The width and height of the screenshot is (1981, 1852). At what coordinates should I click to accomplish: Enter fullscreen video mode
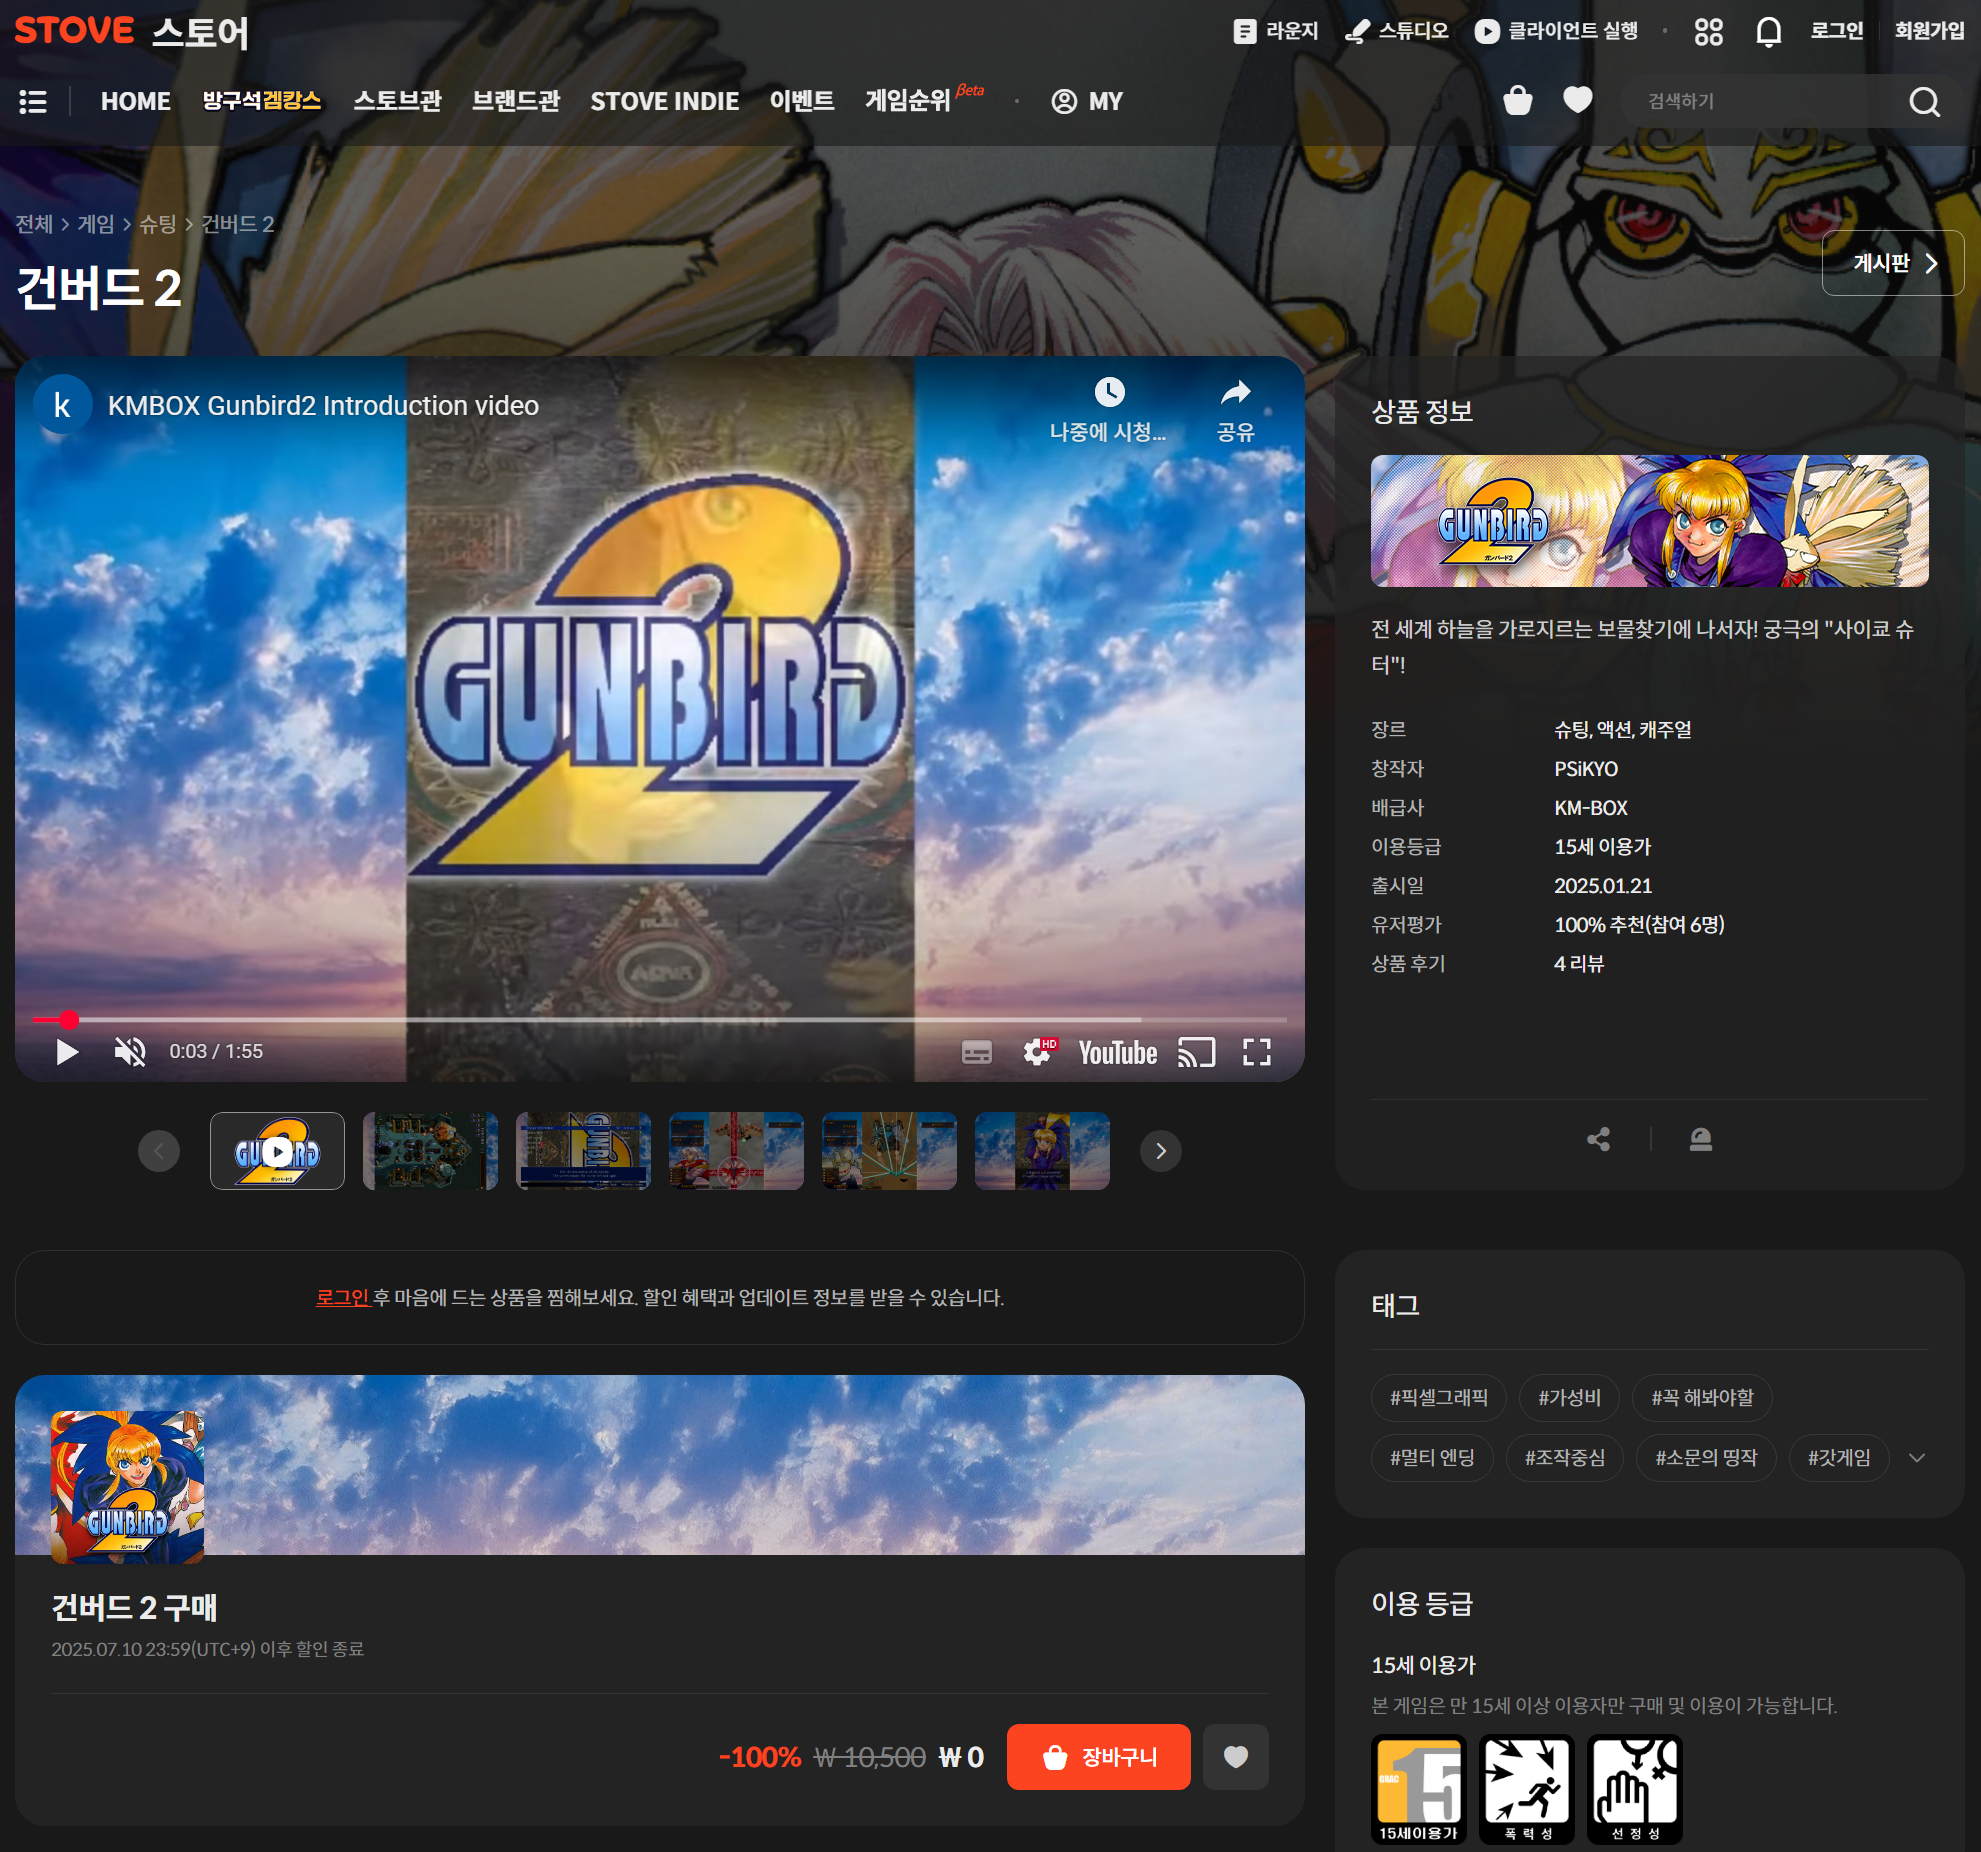[x=1257, y=1052]
